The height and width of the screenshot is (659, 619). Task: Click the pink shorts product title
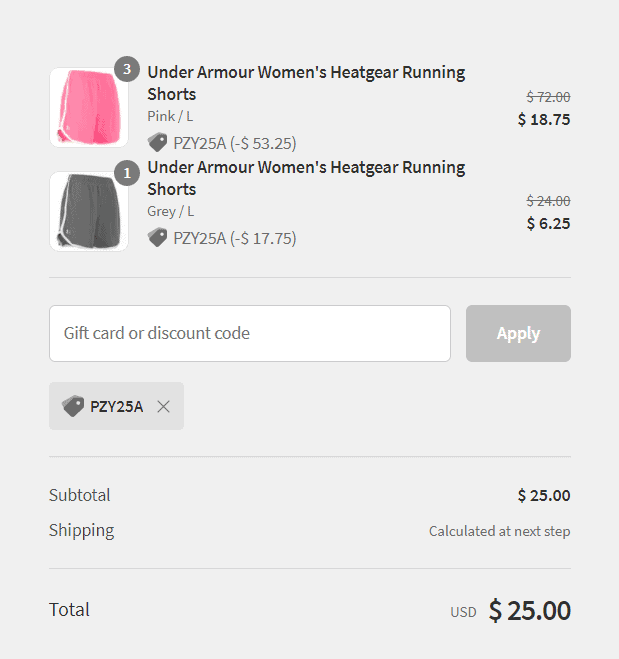[306, 83]
